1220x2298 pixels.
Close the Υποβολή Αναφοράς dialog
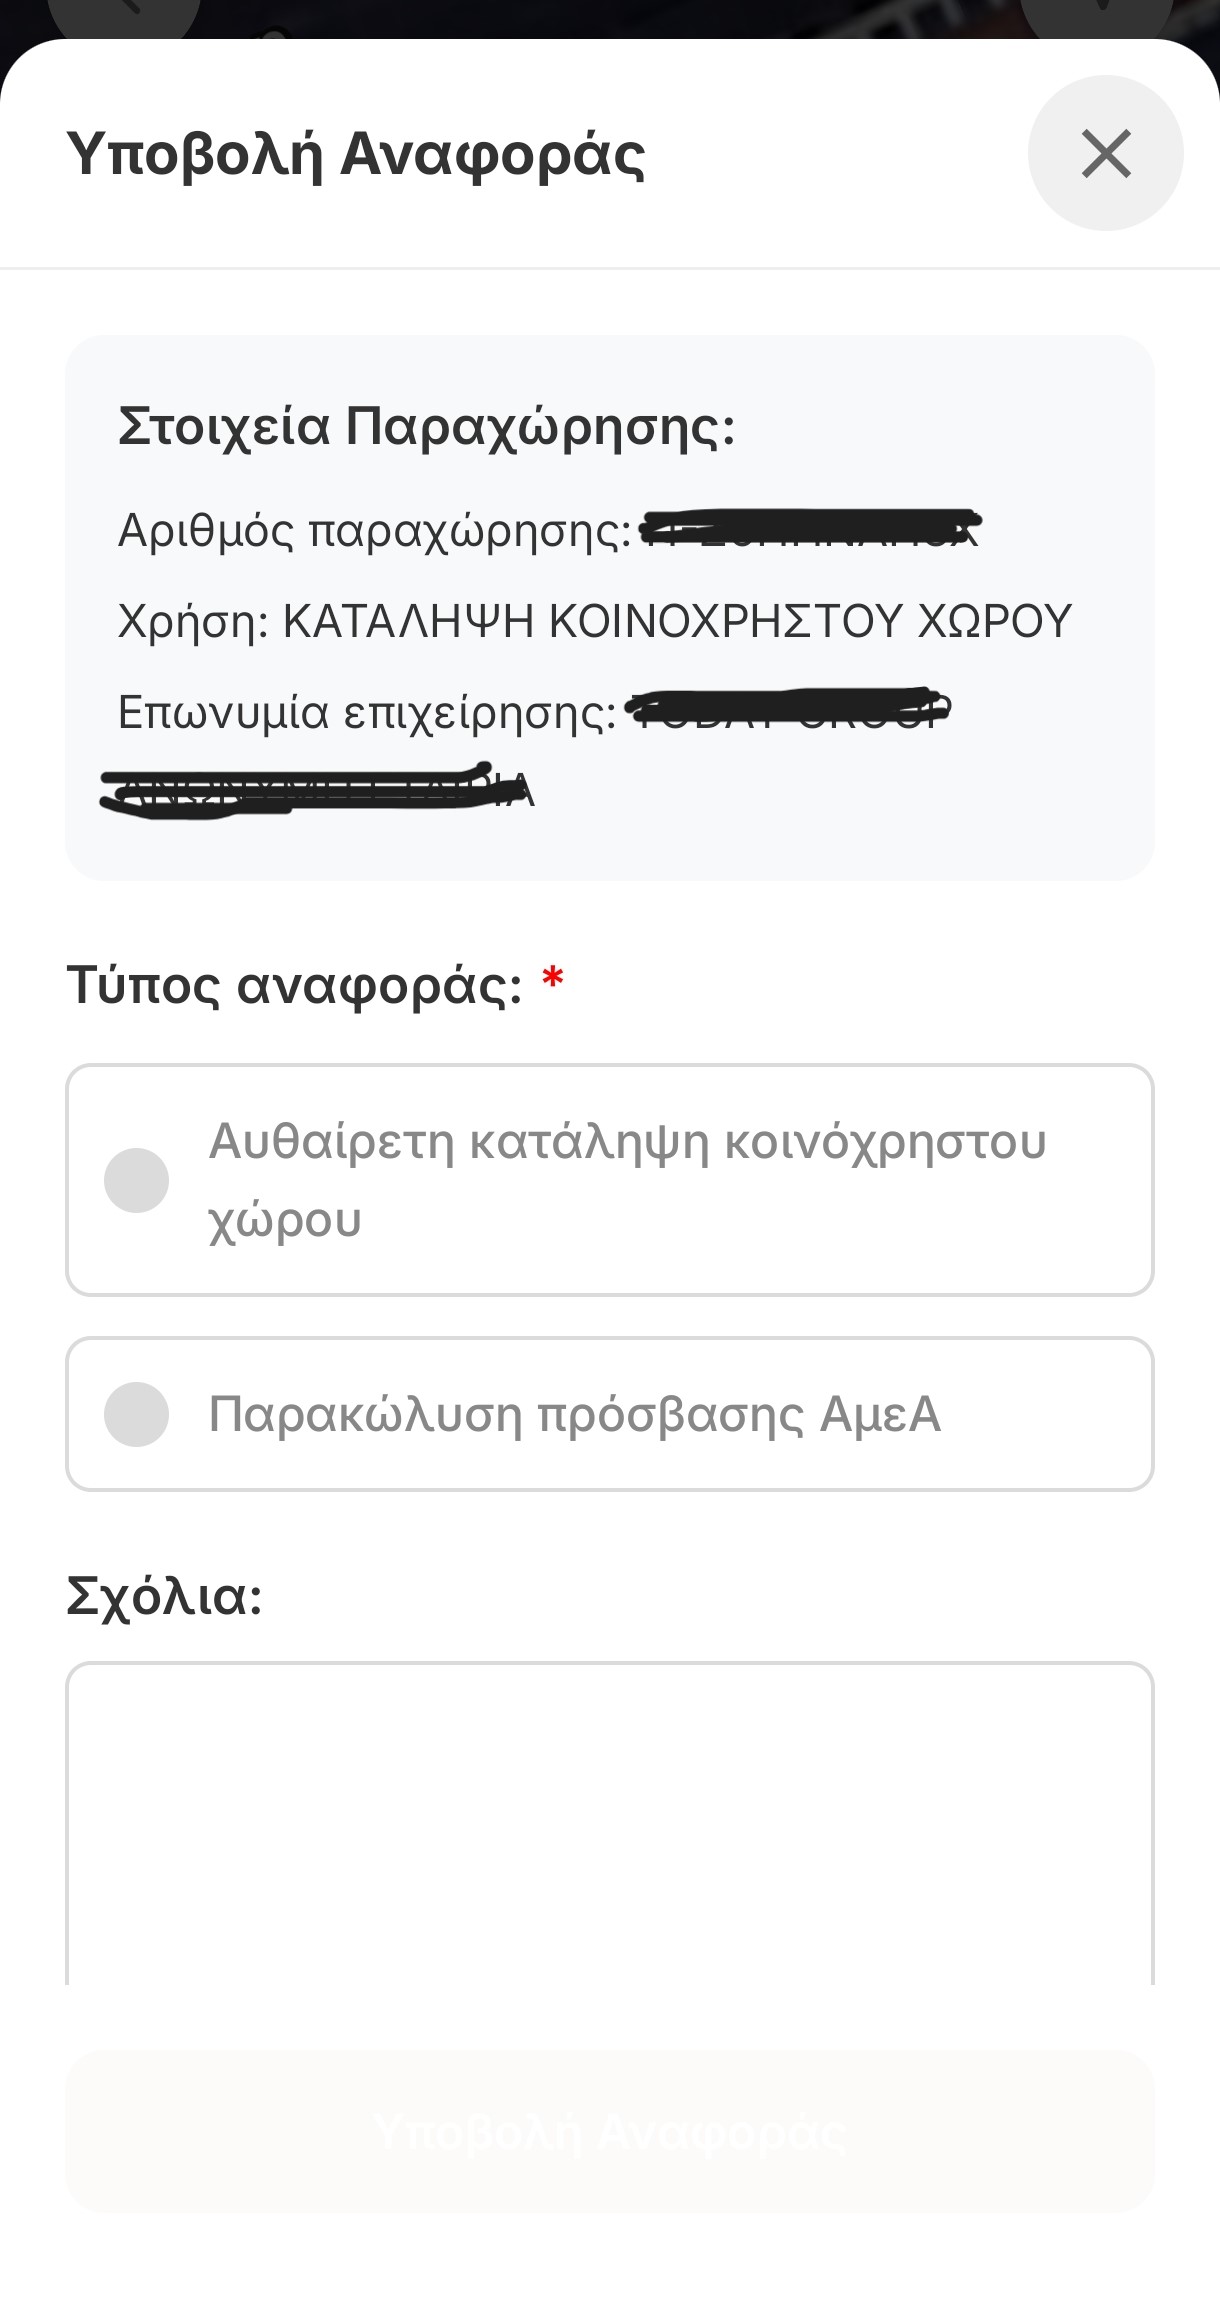tap(1105, 153)
